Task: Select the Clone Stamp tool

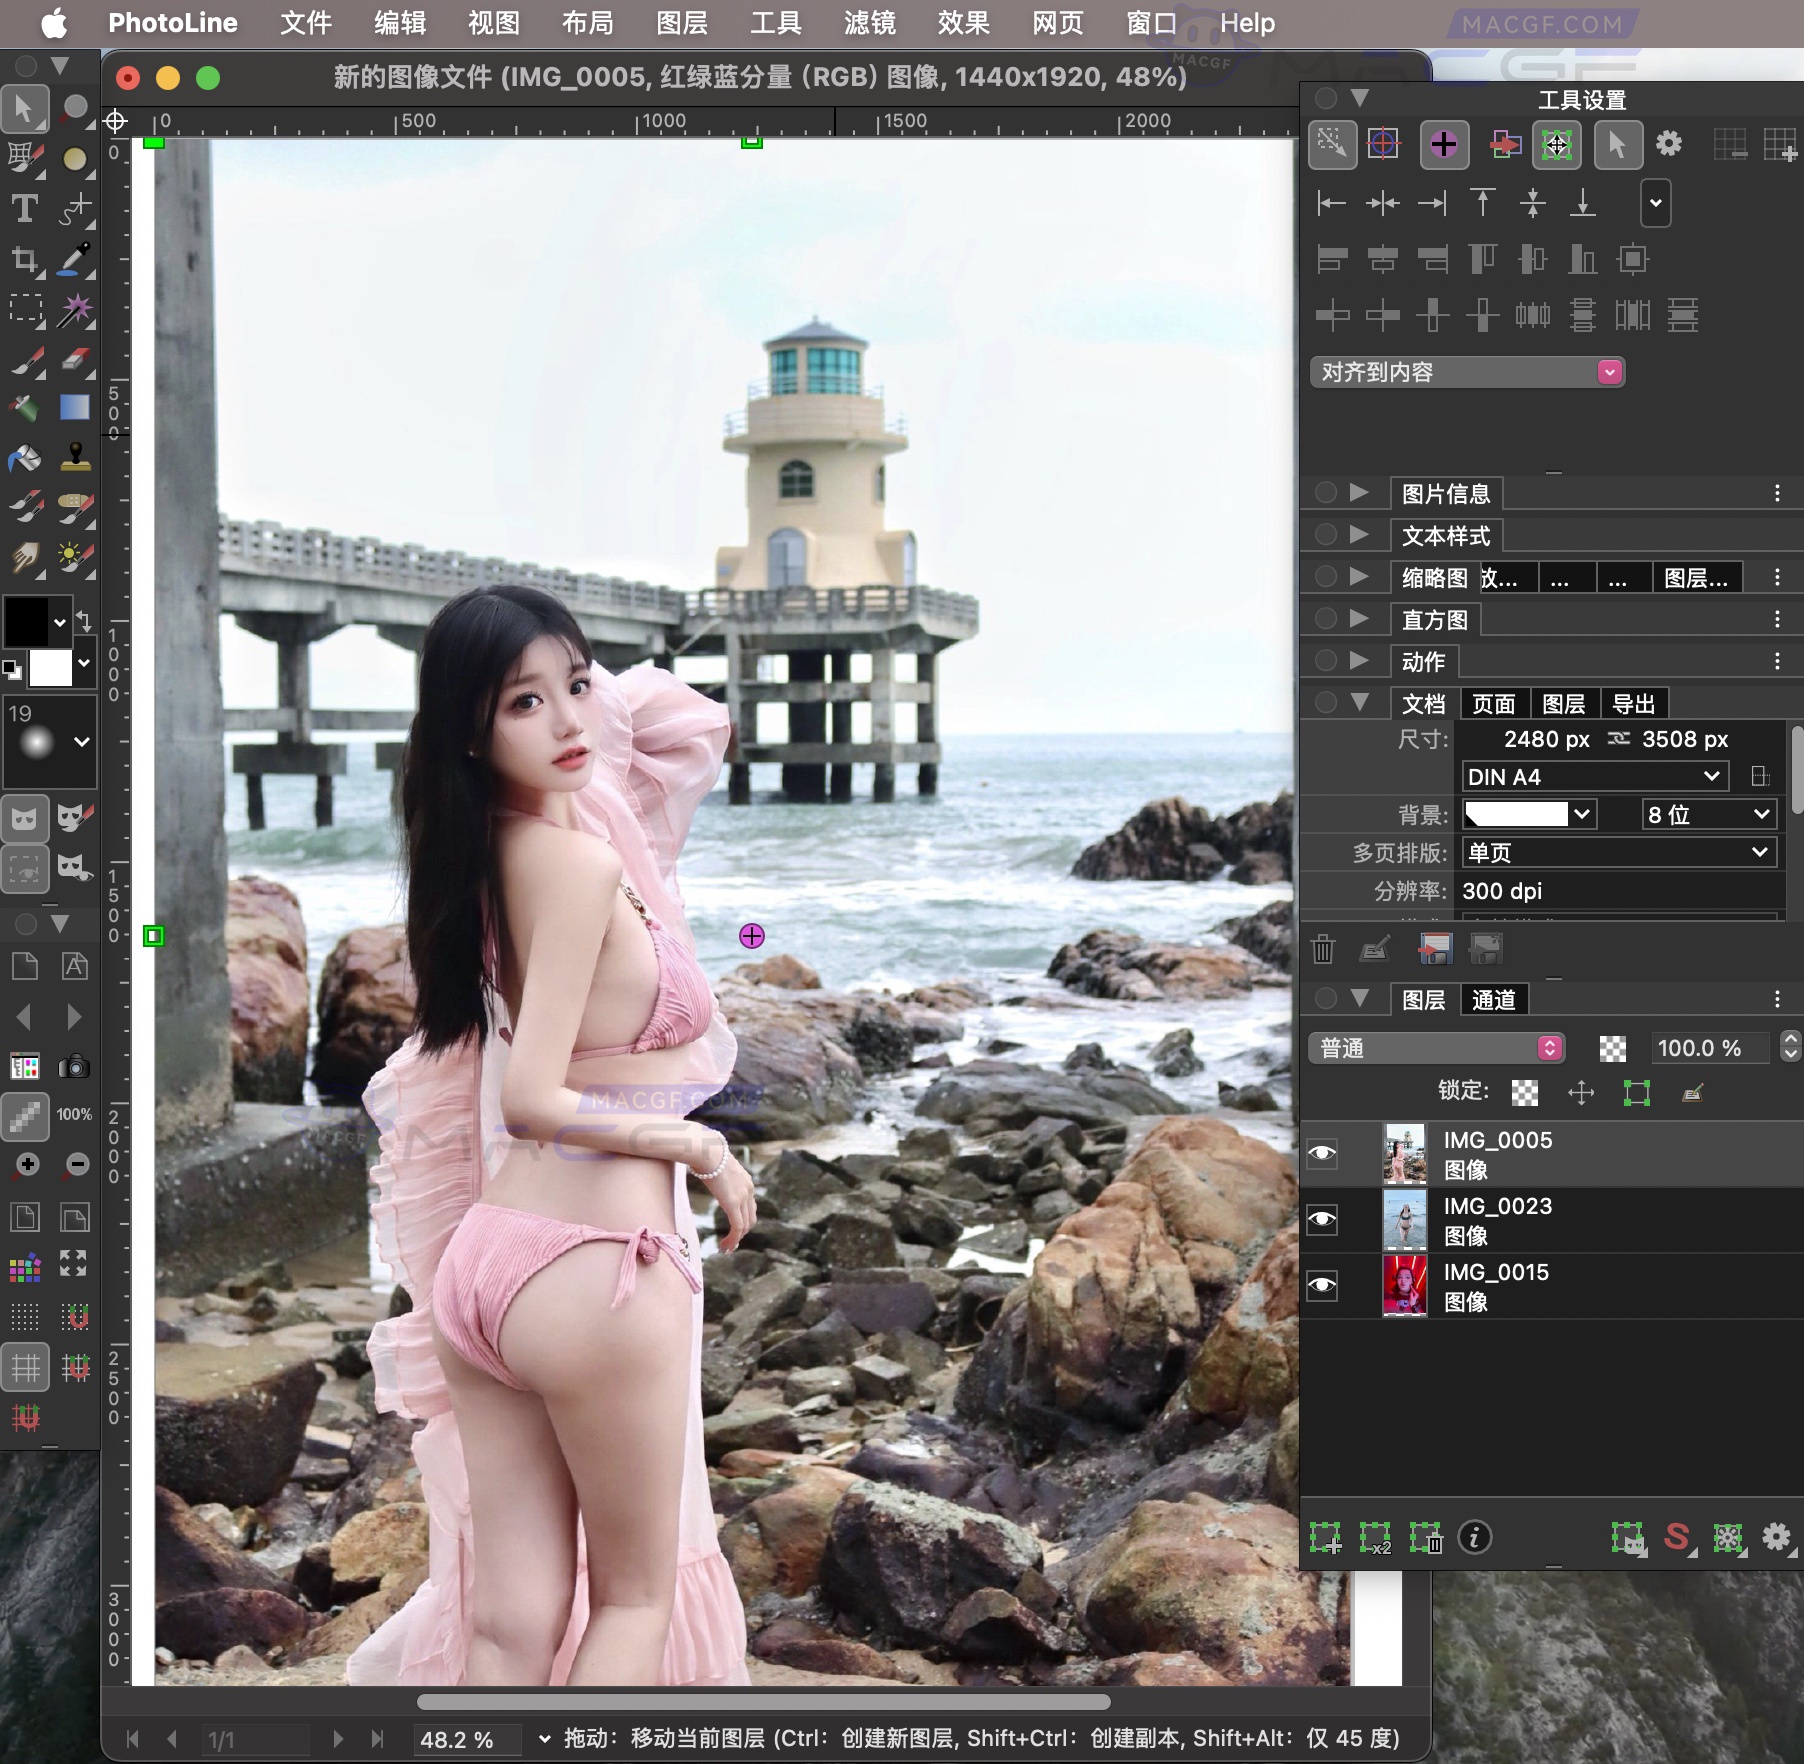Action: pyautogui.click(x=75, y=458)
